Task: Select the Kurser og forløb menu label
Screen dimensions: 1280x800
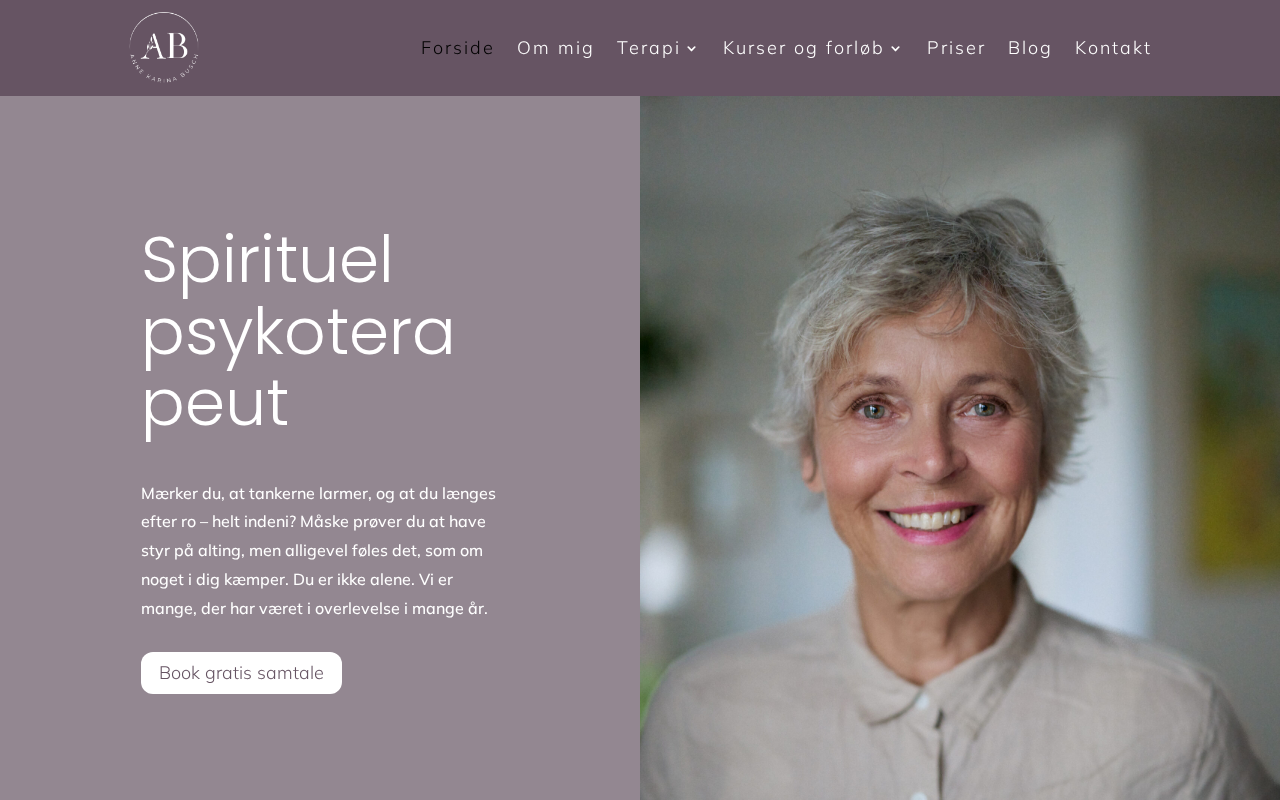Action: (x=803, y=48)
